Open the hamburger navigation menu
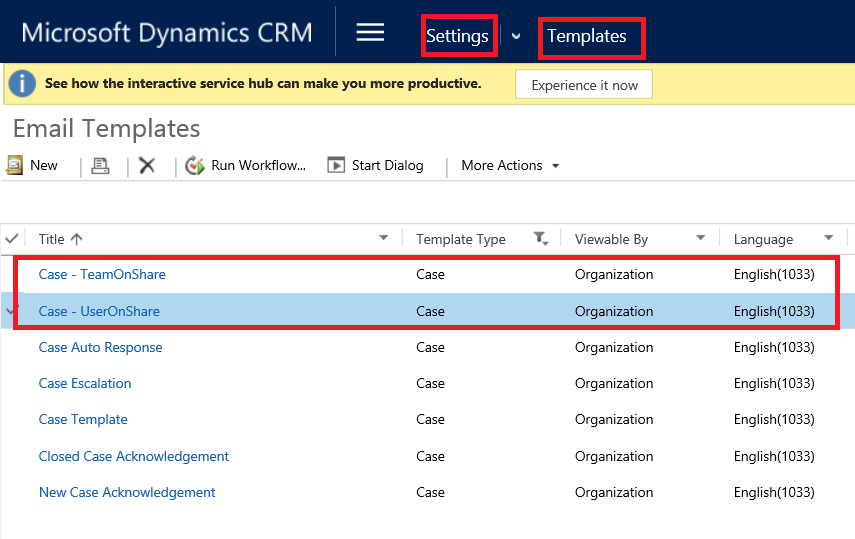 click(370, 33)
